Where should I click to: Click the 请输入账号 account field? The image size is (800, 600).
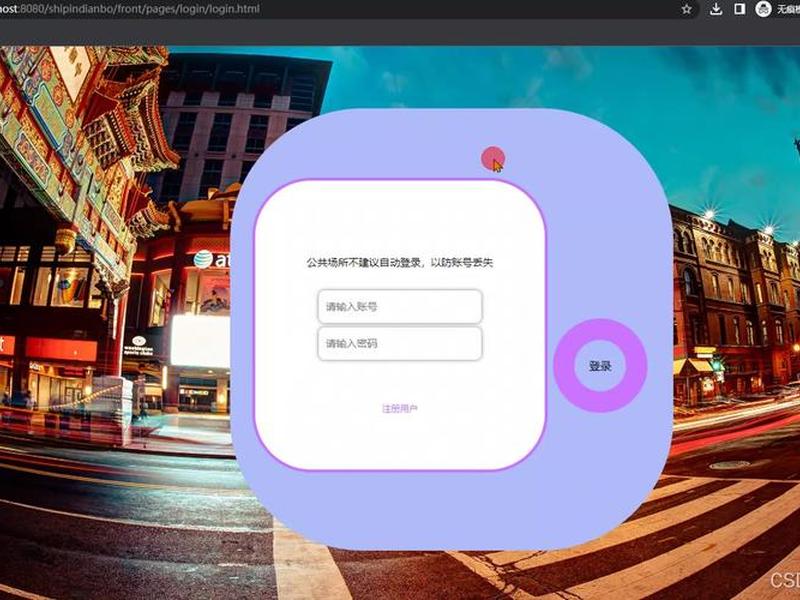pyautogui.click(x=399, y=307)
